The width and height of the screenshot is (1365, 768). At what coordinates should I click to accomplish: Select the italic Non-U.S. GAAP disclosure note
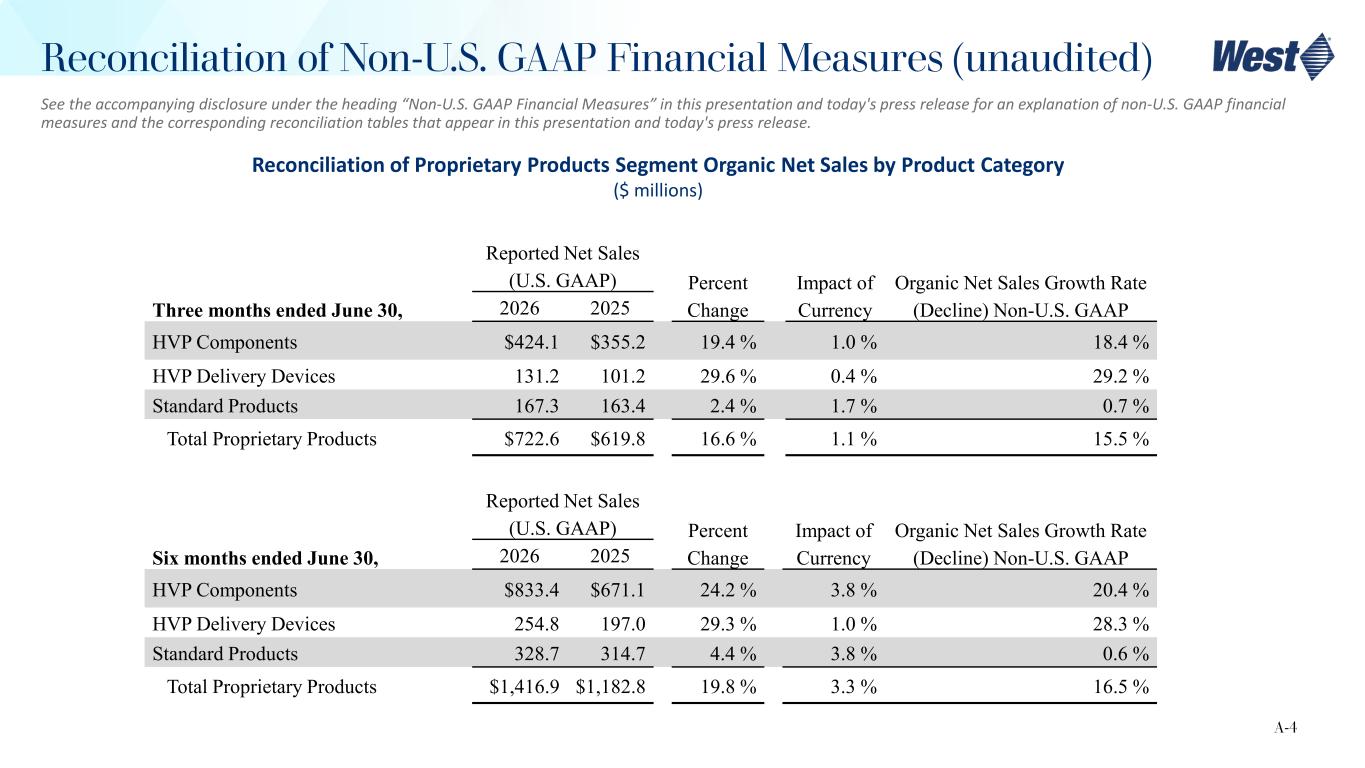664,113
